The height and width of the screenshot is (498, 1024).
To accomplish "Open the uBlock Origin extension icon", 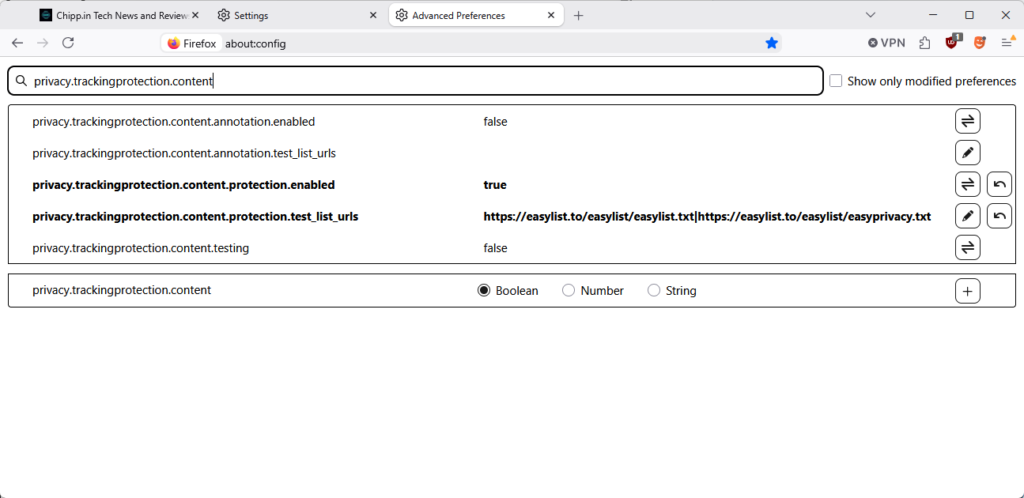I will point(952,43).
